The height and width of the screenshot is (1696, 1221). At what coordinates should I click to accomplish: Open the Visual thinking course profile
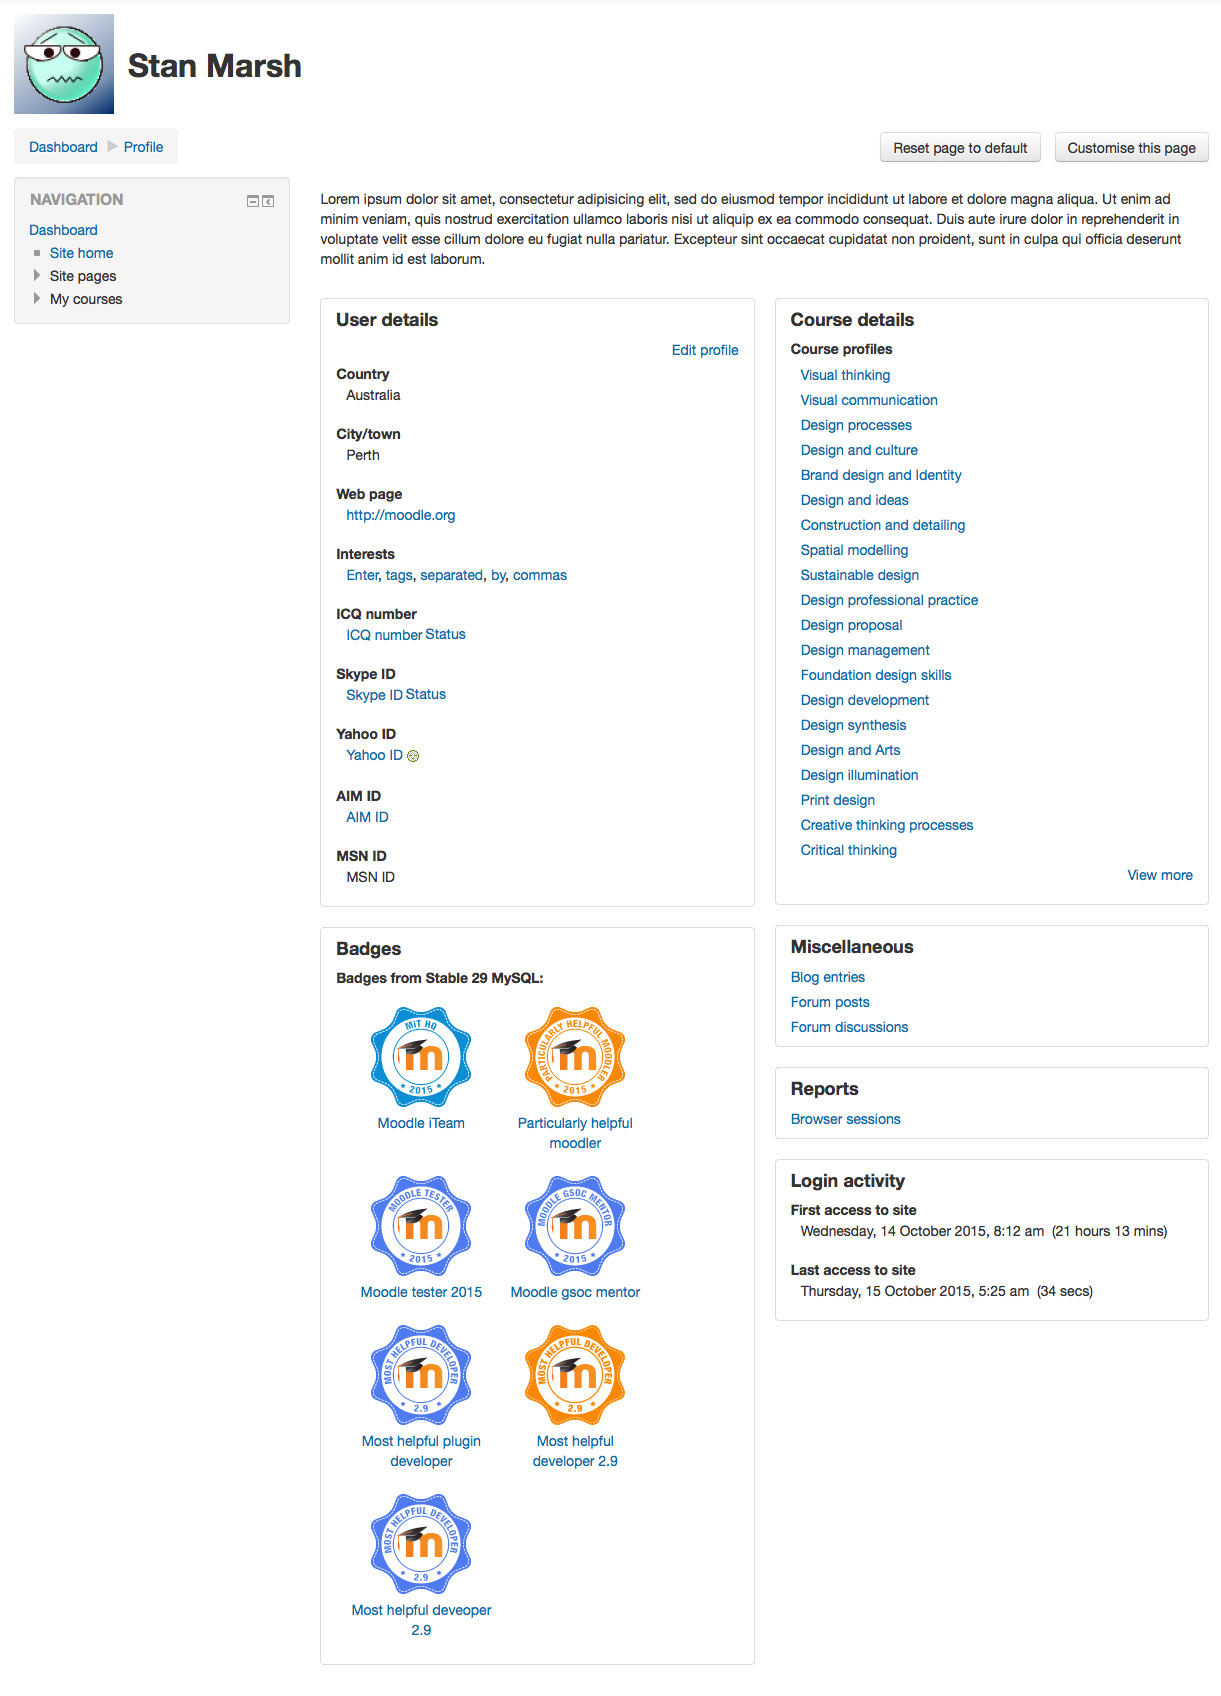click(x=845, y=375)
